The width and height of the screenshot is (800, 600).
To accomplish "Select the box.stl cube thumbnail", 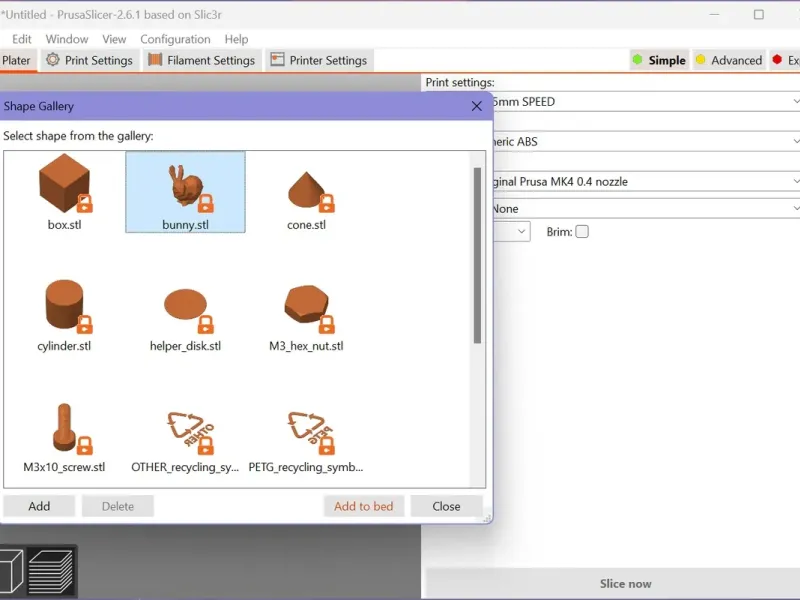I will (x=64, y=184).
